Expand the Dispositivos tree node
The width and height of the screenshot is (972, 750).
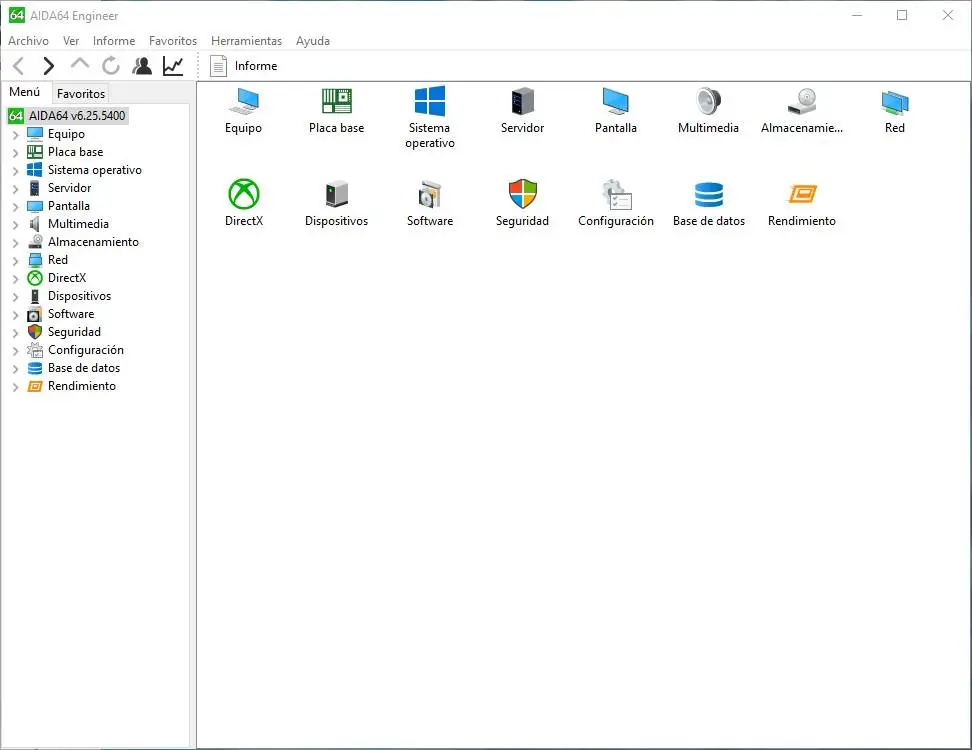(x=15, y=296)
